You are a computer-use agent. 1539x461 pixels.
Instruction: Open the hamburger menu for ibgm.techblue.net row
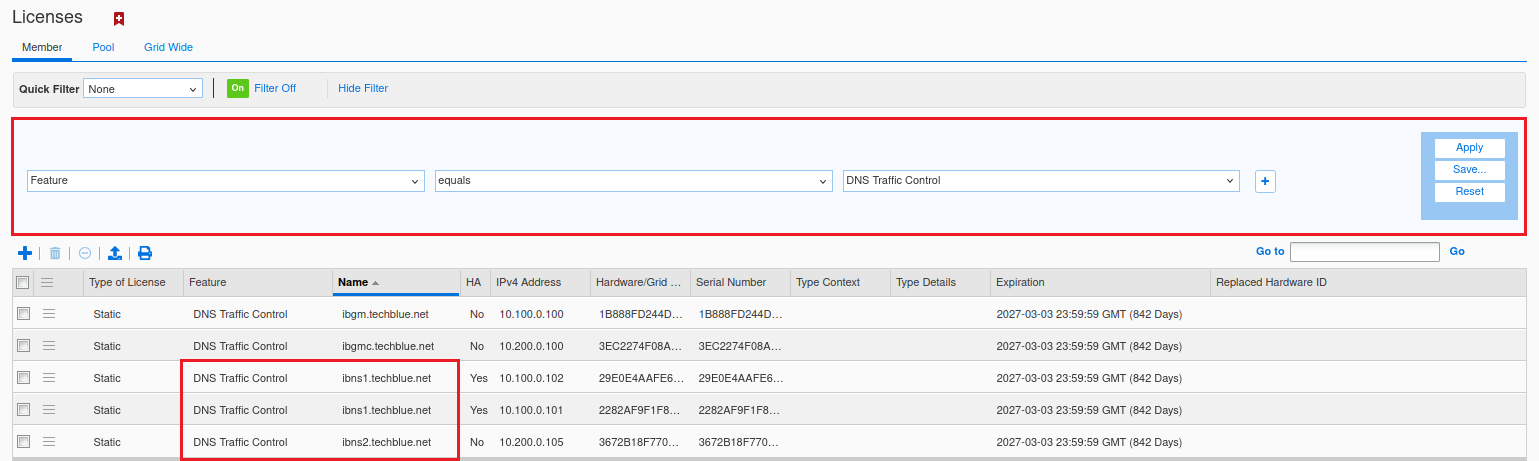pyautogui.click(x=49, y=314)
